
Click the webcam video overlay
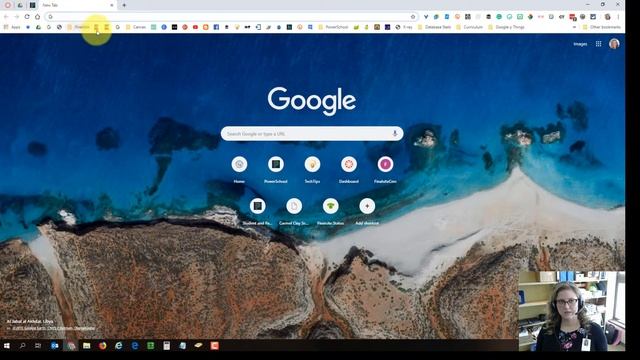click(x=572, y=311)
